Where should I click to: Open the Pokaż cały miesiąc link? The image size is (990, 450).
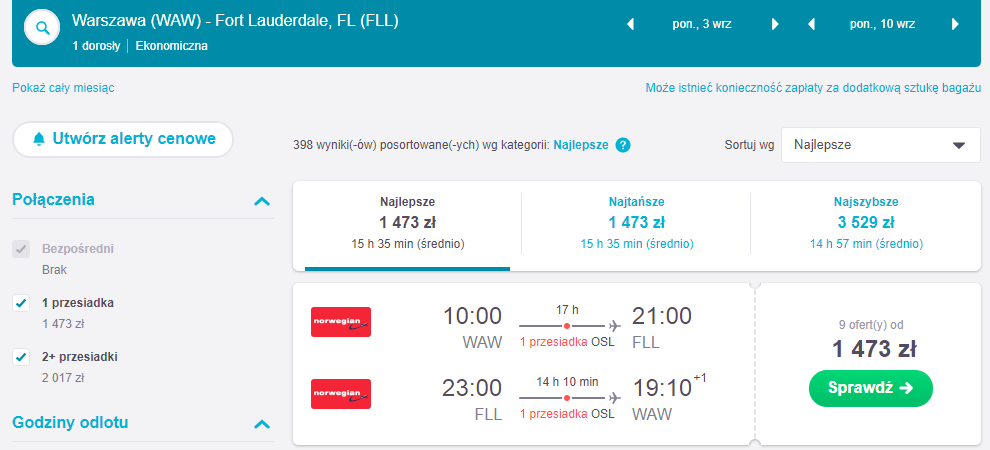pyautogui.click(x=63, y=88)
